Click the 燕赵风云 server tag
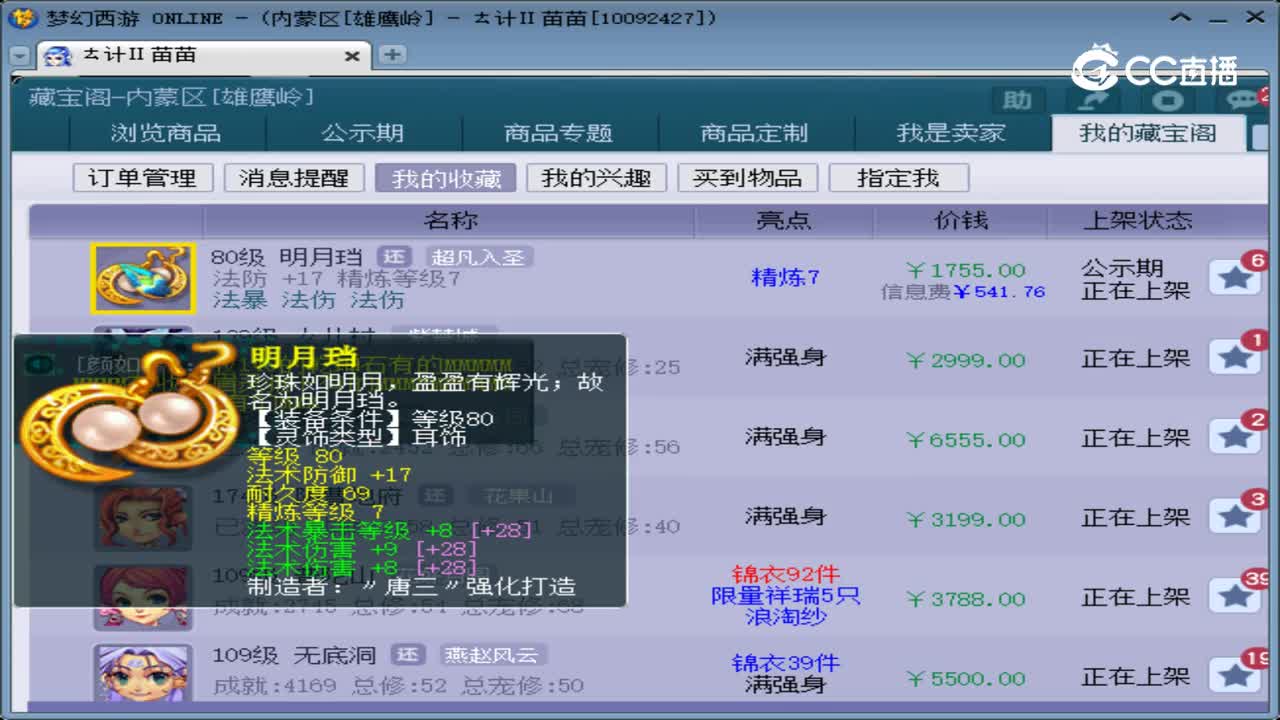This screenshot has width=1280, height=720. coord(495,655)
